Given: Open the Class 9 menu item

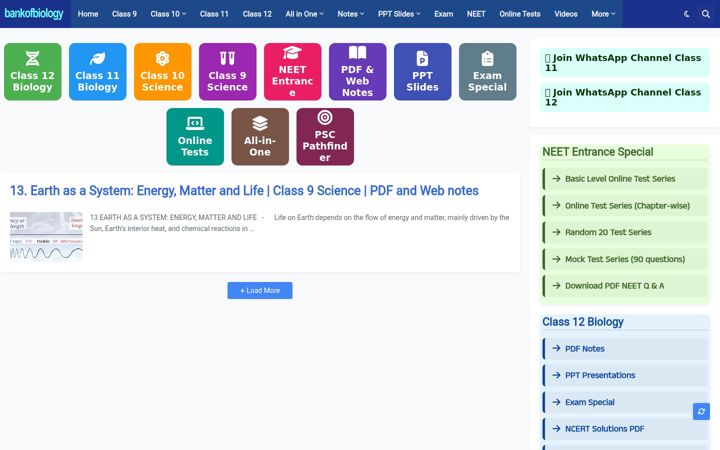Looking at the screenshot, I should [124, 14].
